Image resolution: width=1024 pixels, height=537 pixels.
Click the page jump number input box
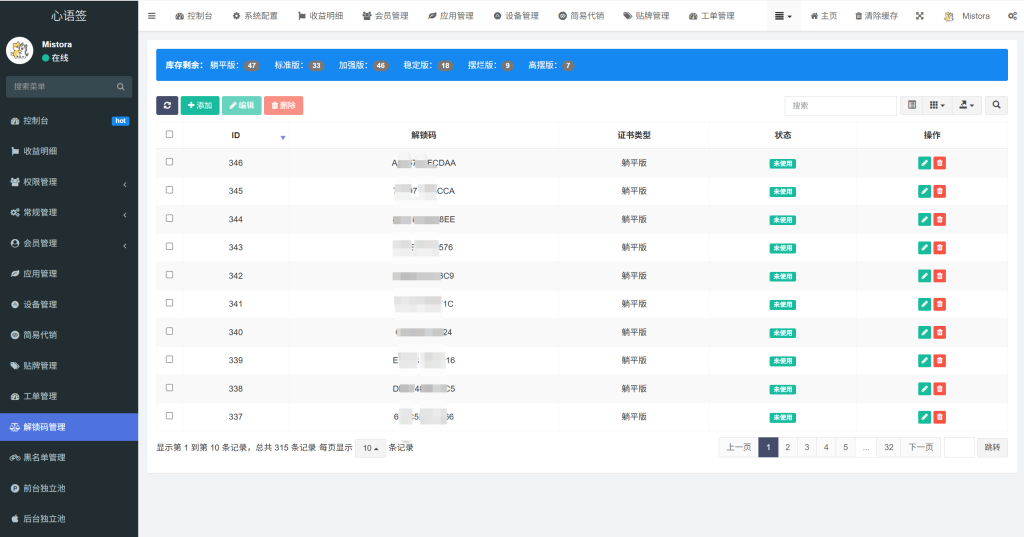point(959,448)
